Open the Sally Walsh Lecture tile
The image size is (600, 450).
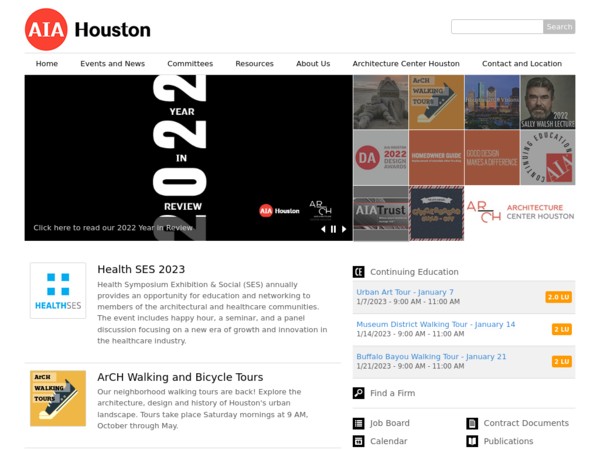548,102
